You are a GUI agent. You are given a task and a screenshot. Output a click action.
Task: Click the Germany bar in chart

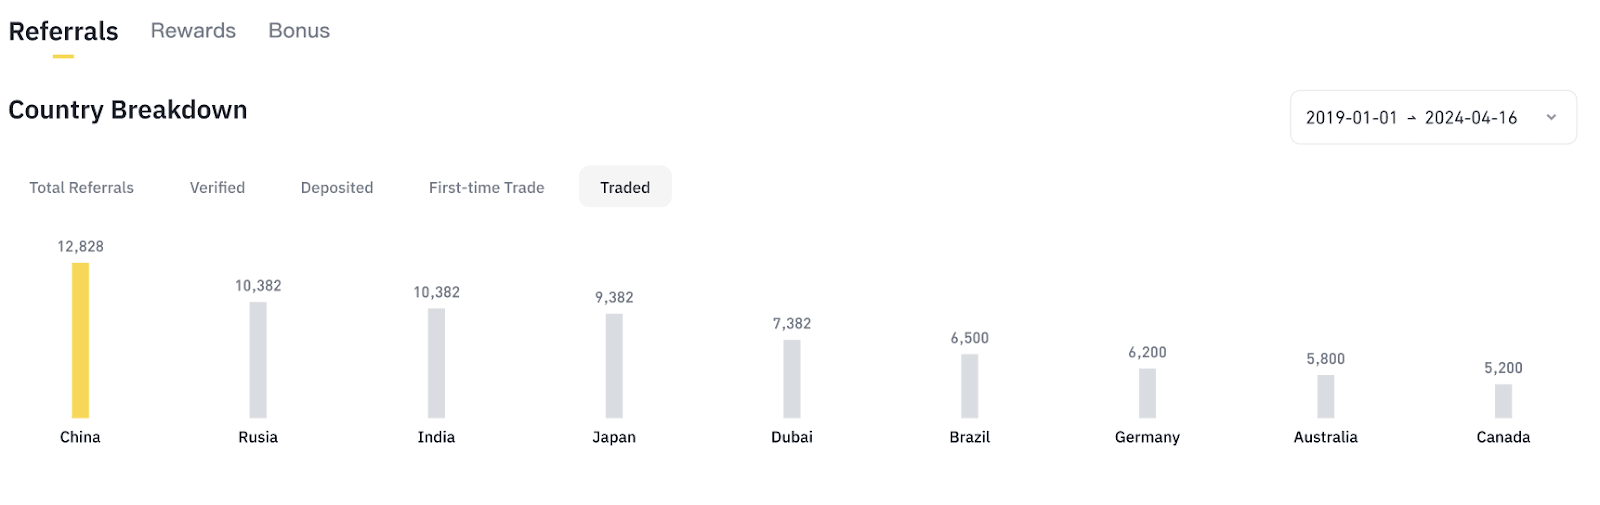point(1147,393)
